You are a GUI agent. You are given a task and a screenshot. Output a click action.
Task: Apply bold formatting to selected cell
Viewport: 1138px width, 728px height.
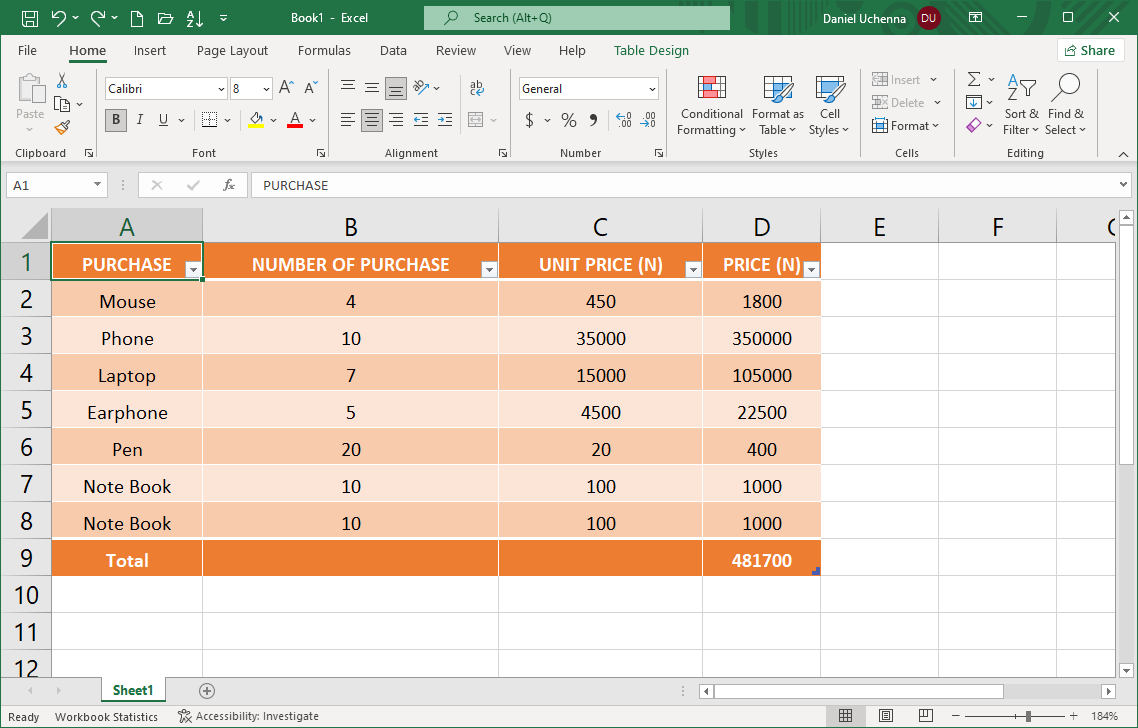click(x=115, y=120)
